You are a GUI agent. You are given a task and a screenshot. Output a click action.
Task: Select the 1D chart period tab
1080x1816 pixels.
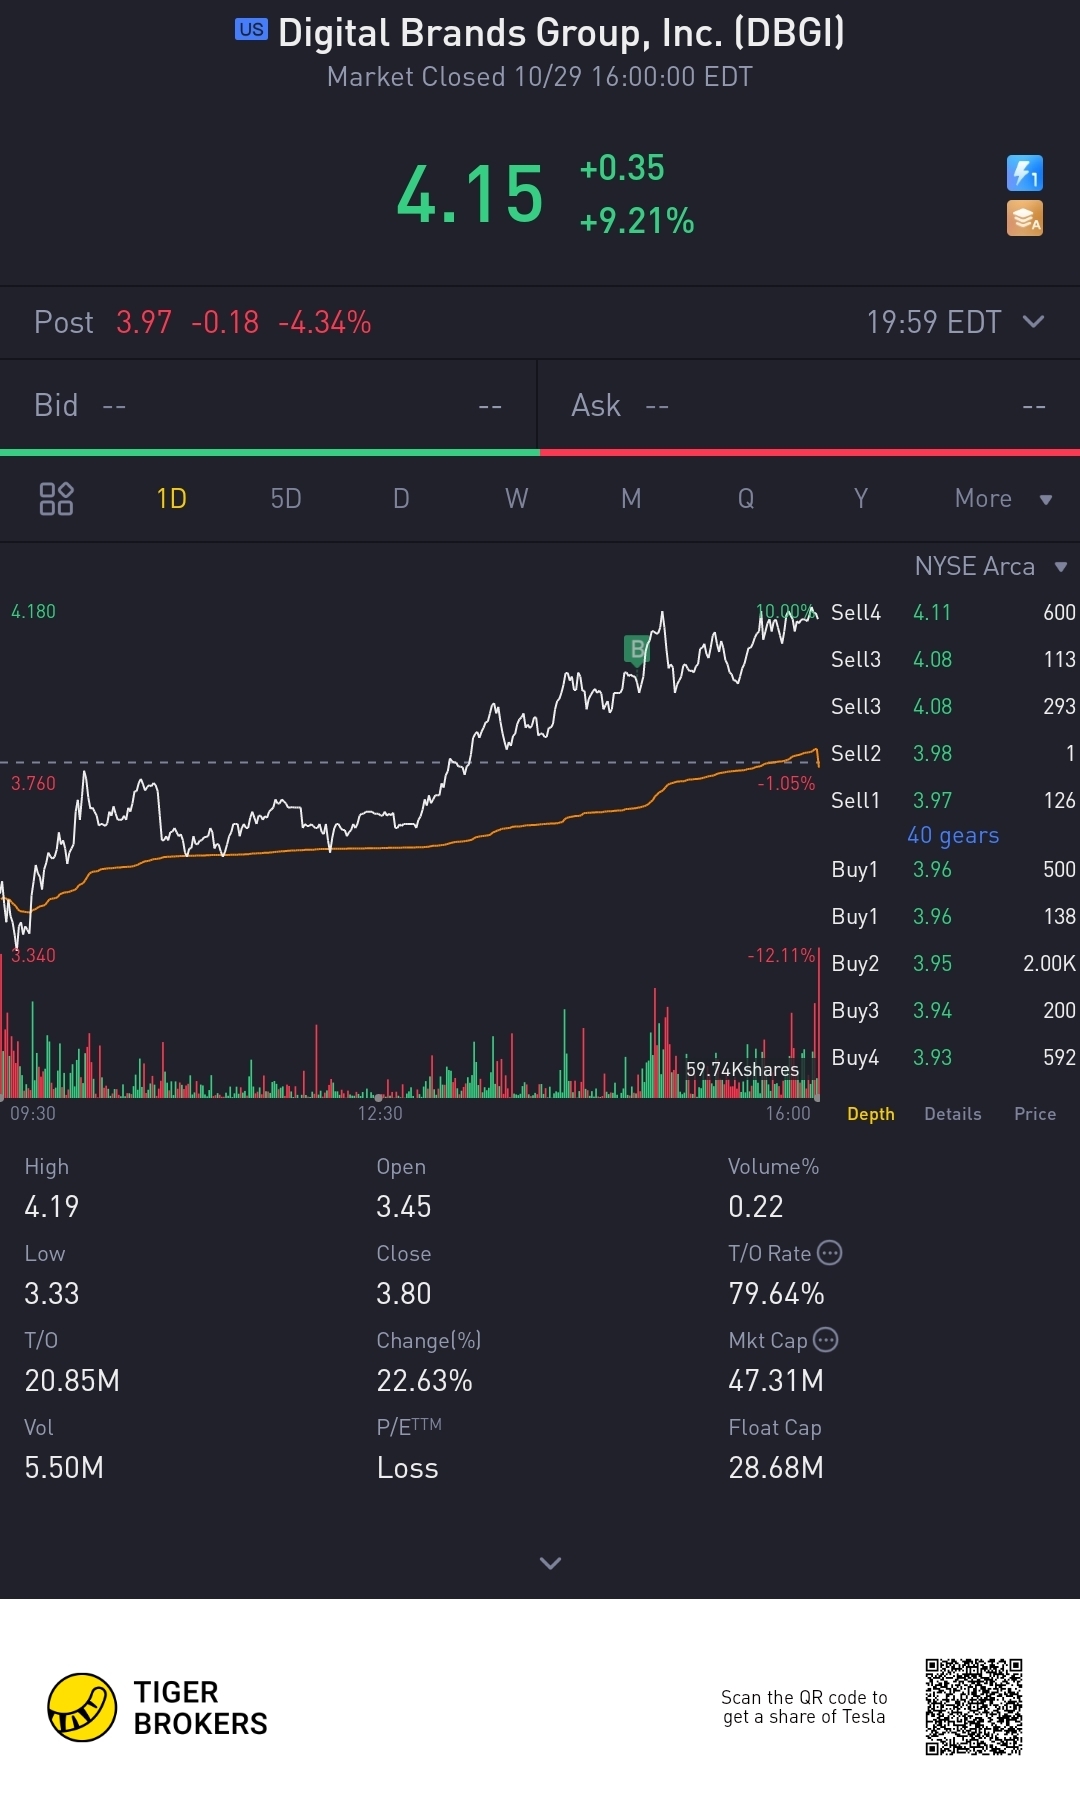(x=171, y=498)
